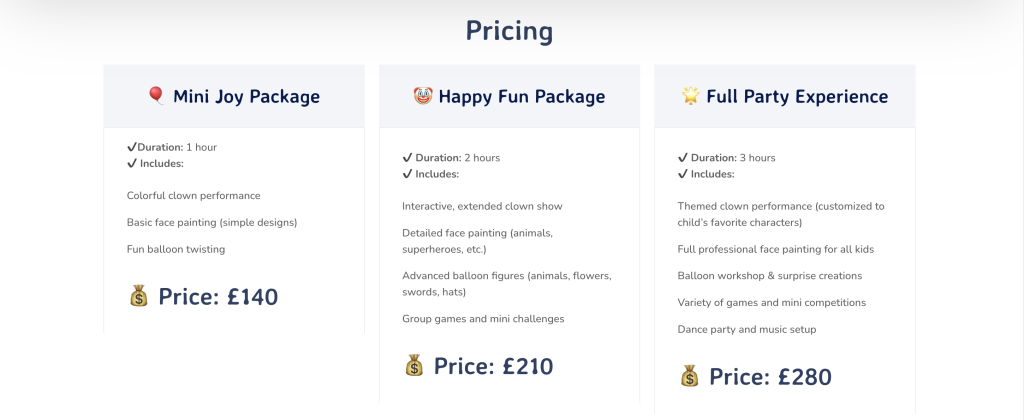Click 'Balloon workshop & surprise creations' item
1024x420 pixels.
[769, 276]
